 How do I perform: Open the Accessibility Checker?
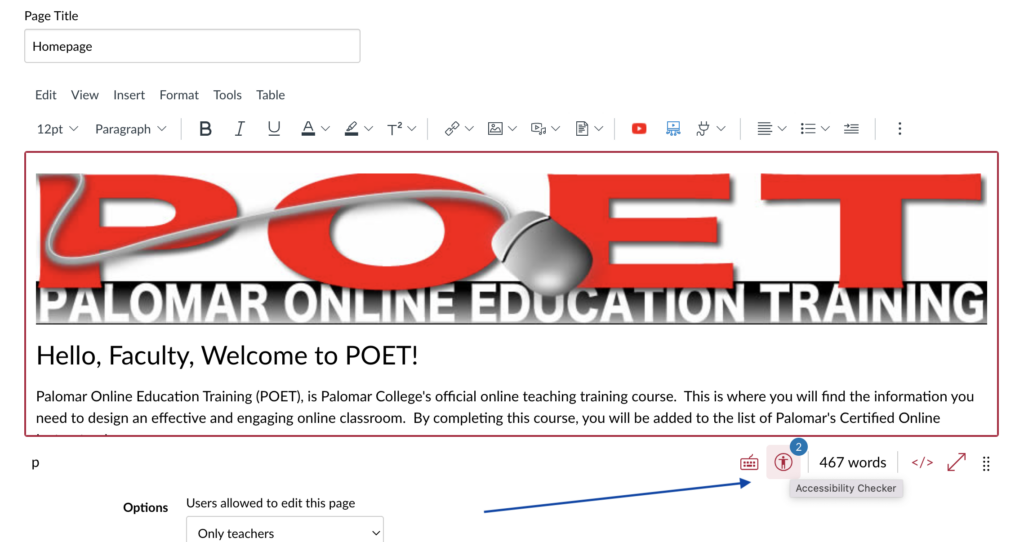[x=783, y=462]
